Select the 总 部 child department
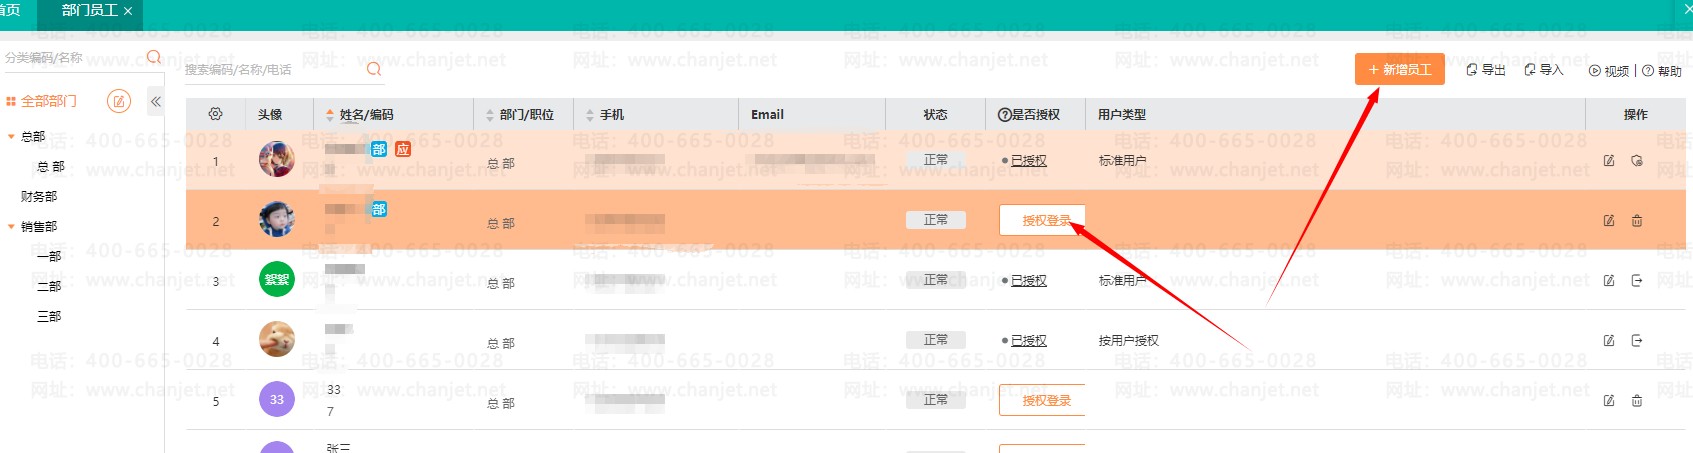Viewport: 1693px width, 453px height. tap(50, 166)
